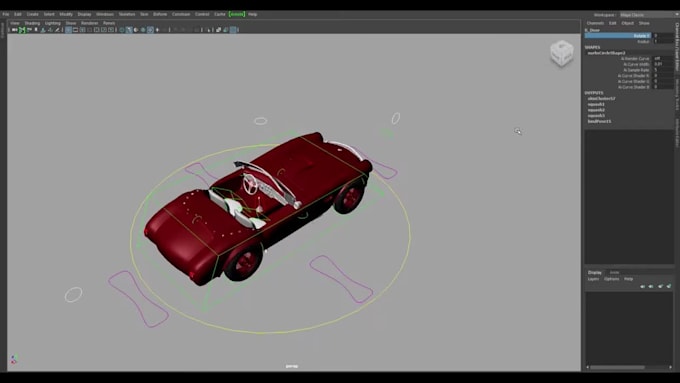Click the Create Empty Layer icon
Screen dimensions: 680x383
point(660,286)
